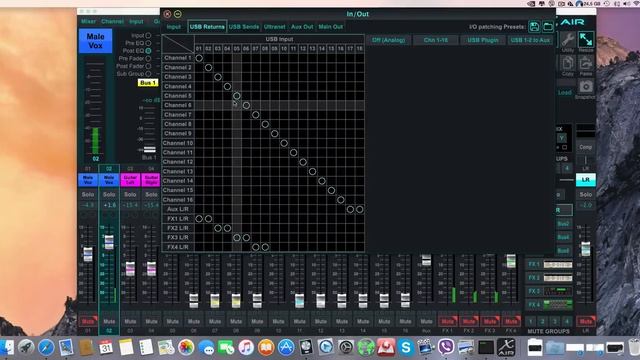Click the Copy pages icon
Screen dimensions: 640x360
567,64
